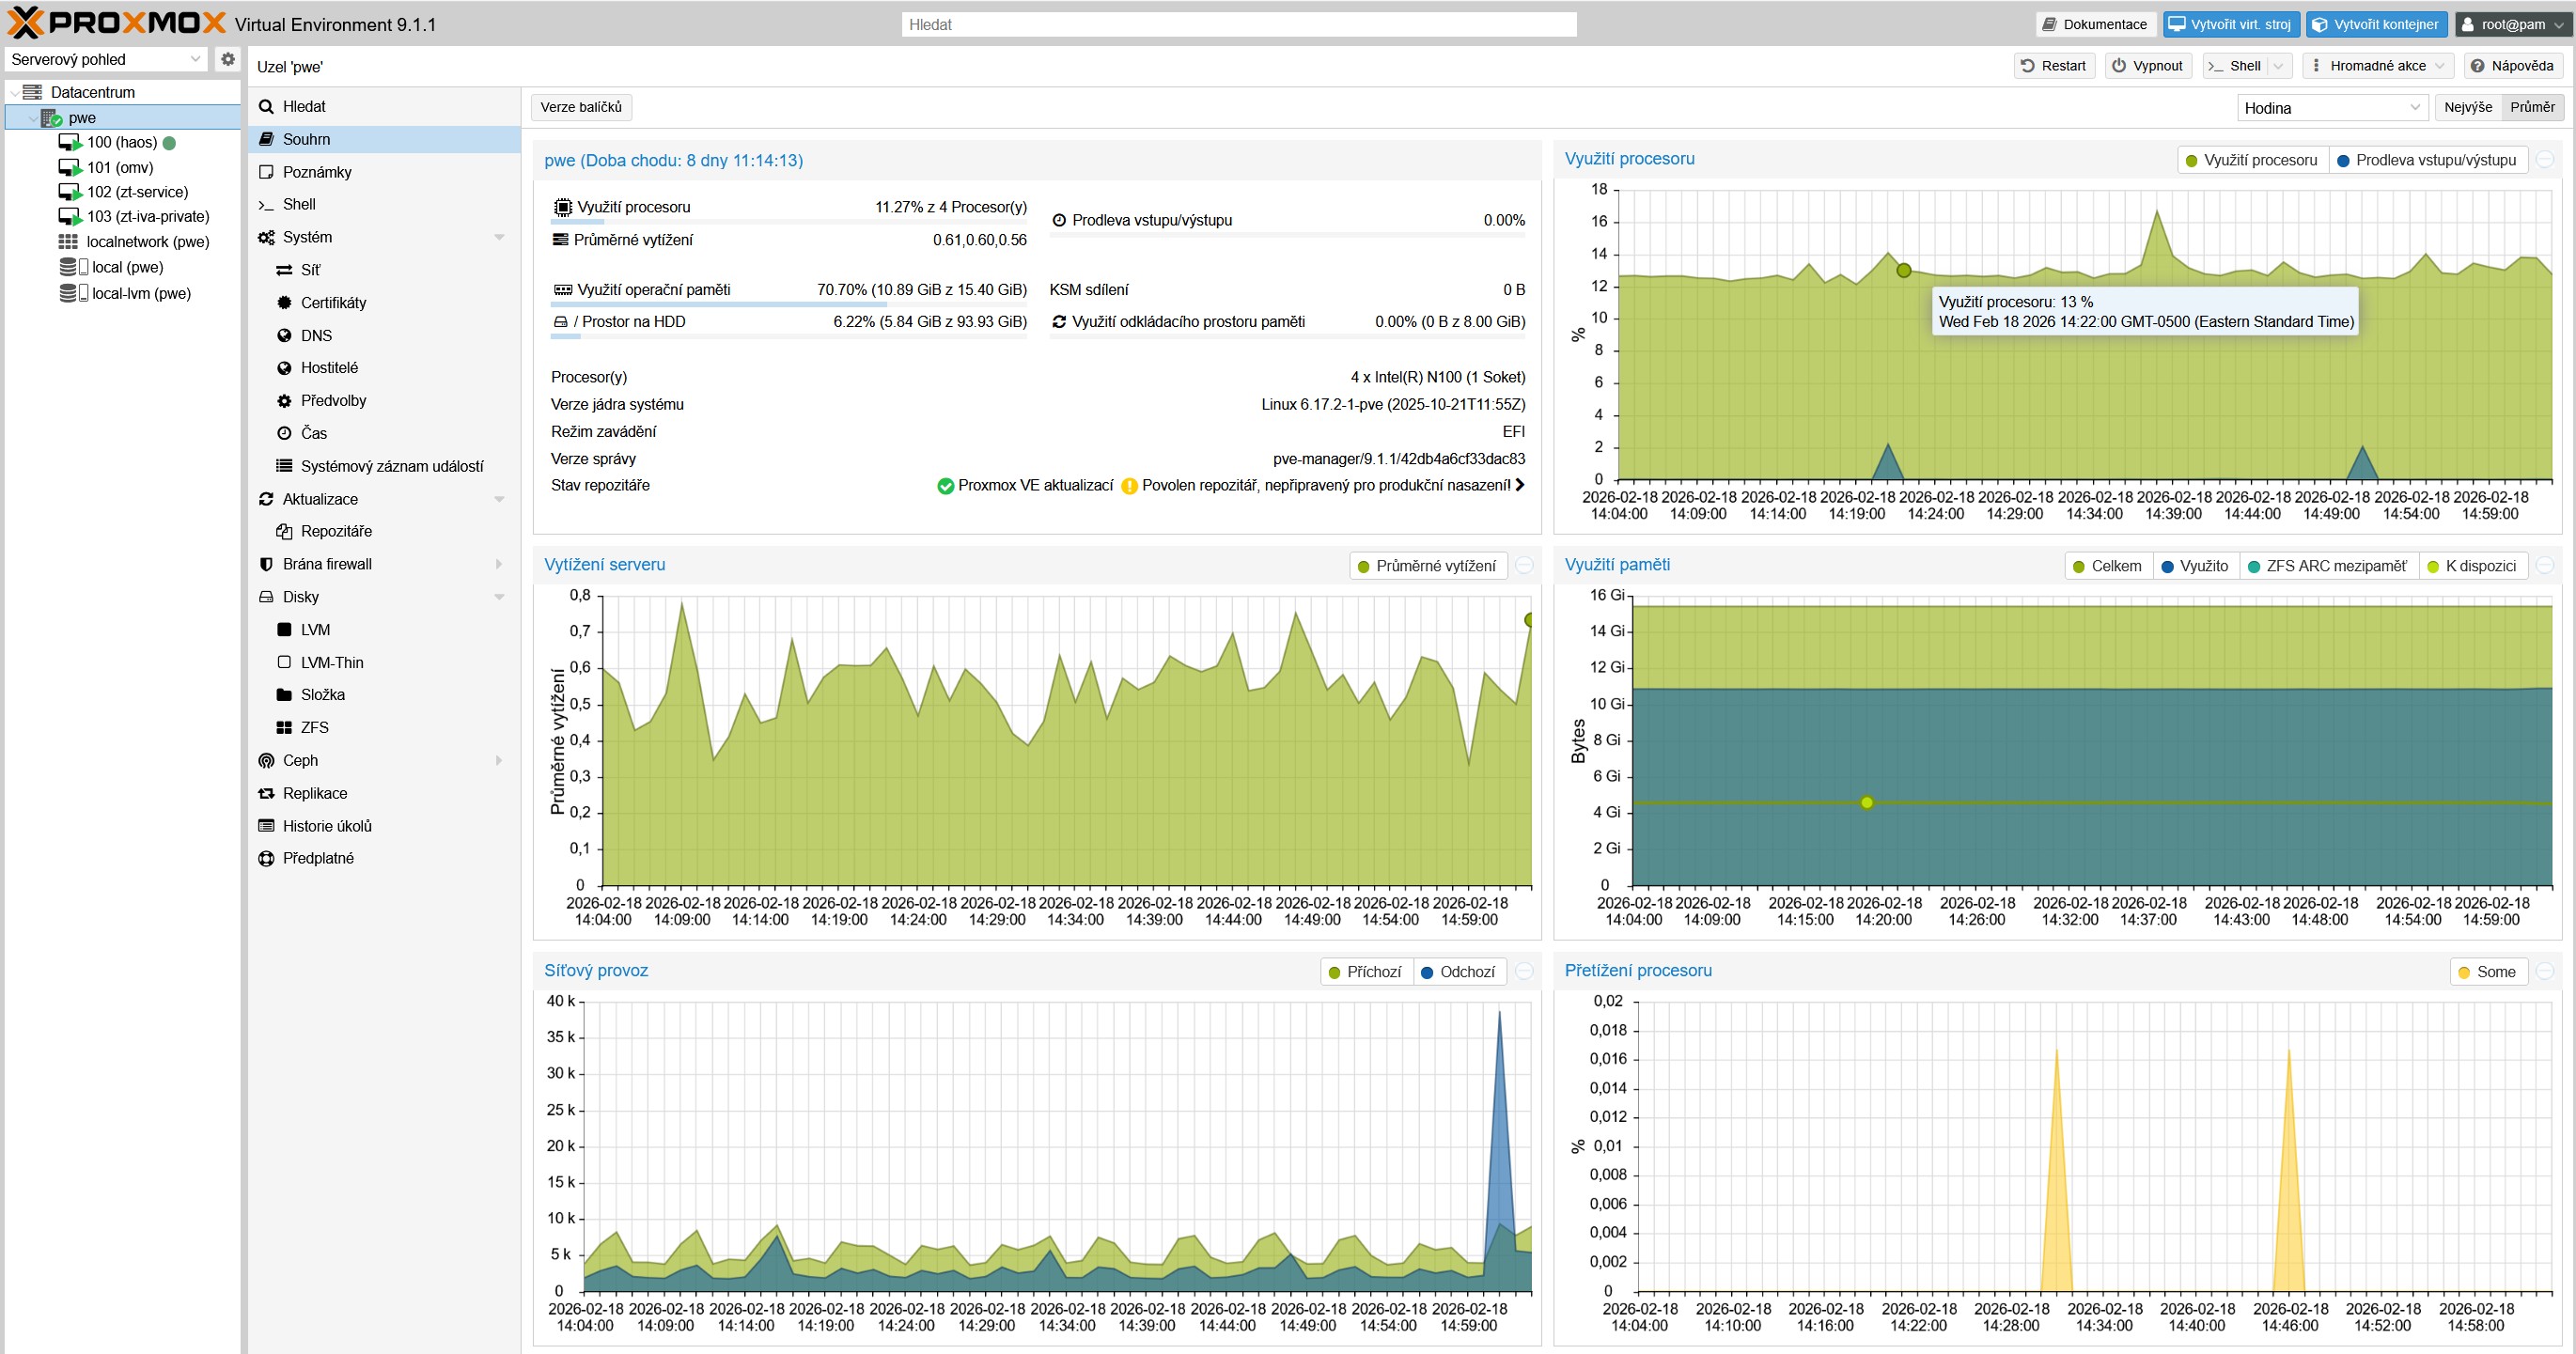Click the Ceph icon in the node menu
The image size is (2576, 1354).
tap(266, 760)
